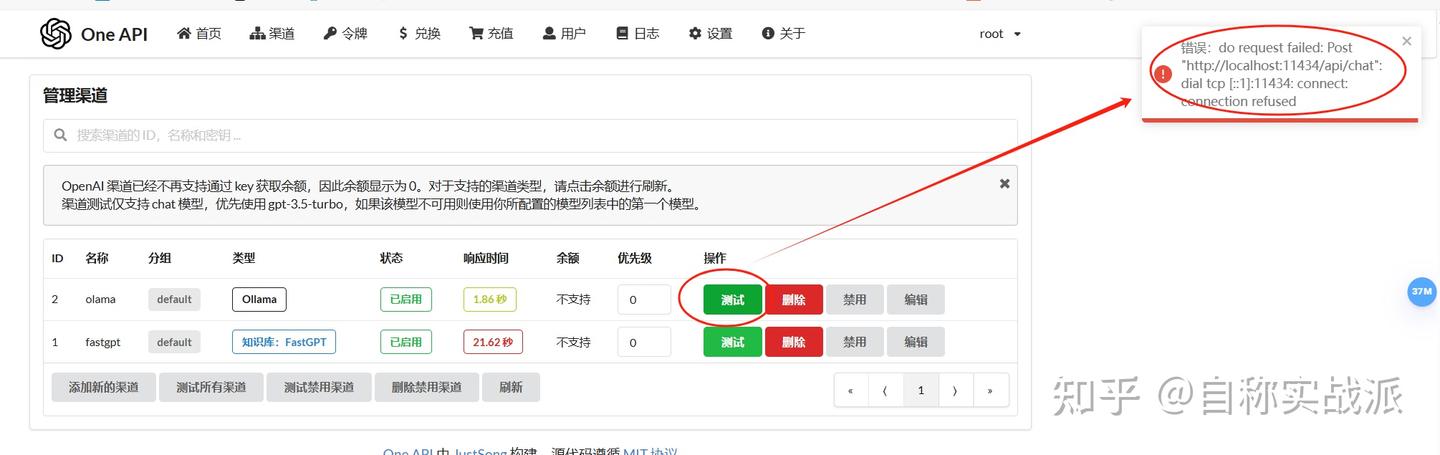
Task: Open the 充值 top-up menu item
Action: pyautogui.click(x=491, y=33)
